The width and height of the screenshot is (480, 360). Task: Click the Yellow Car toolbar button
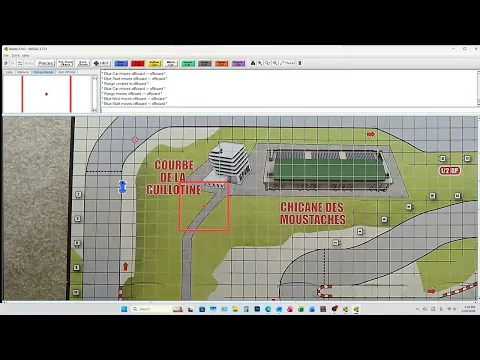[154, 63]
